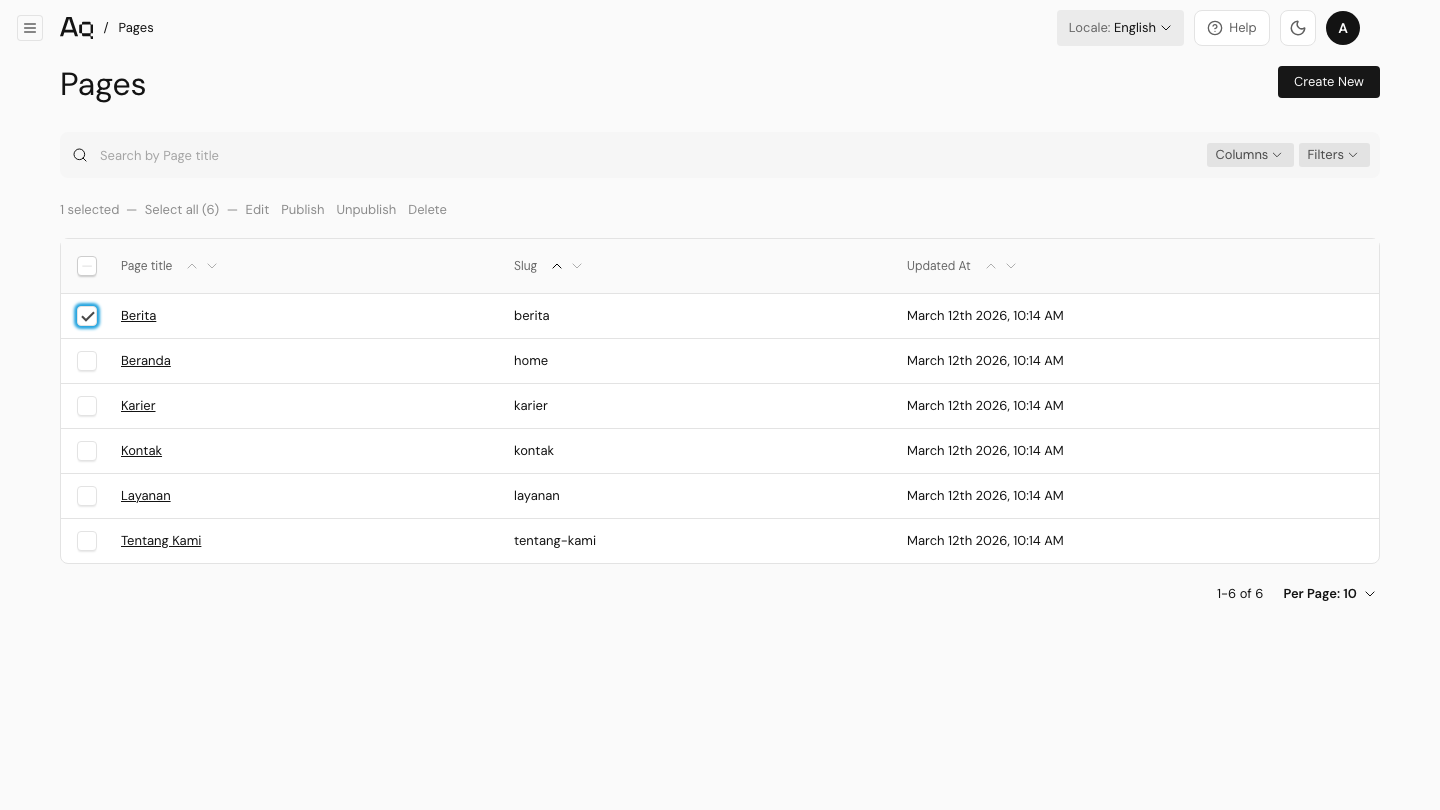Unpublish the selected page
The image size is (1440, 810).
click(x=366, y=210)
